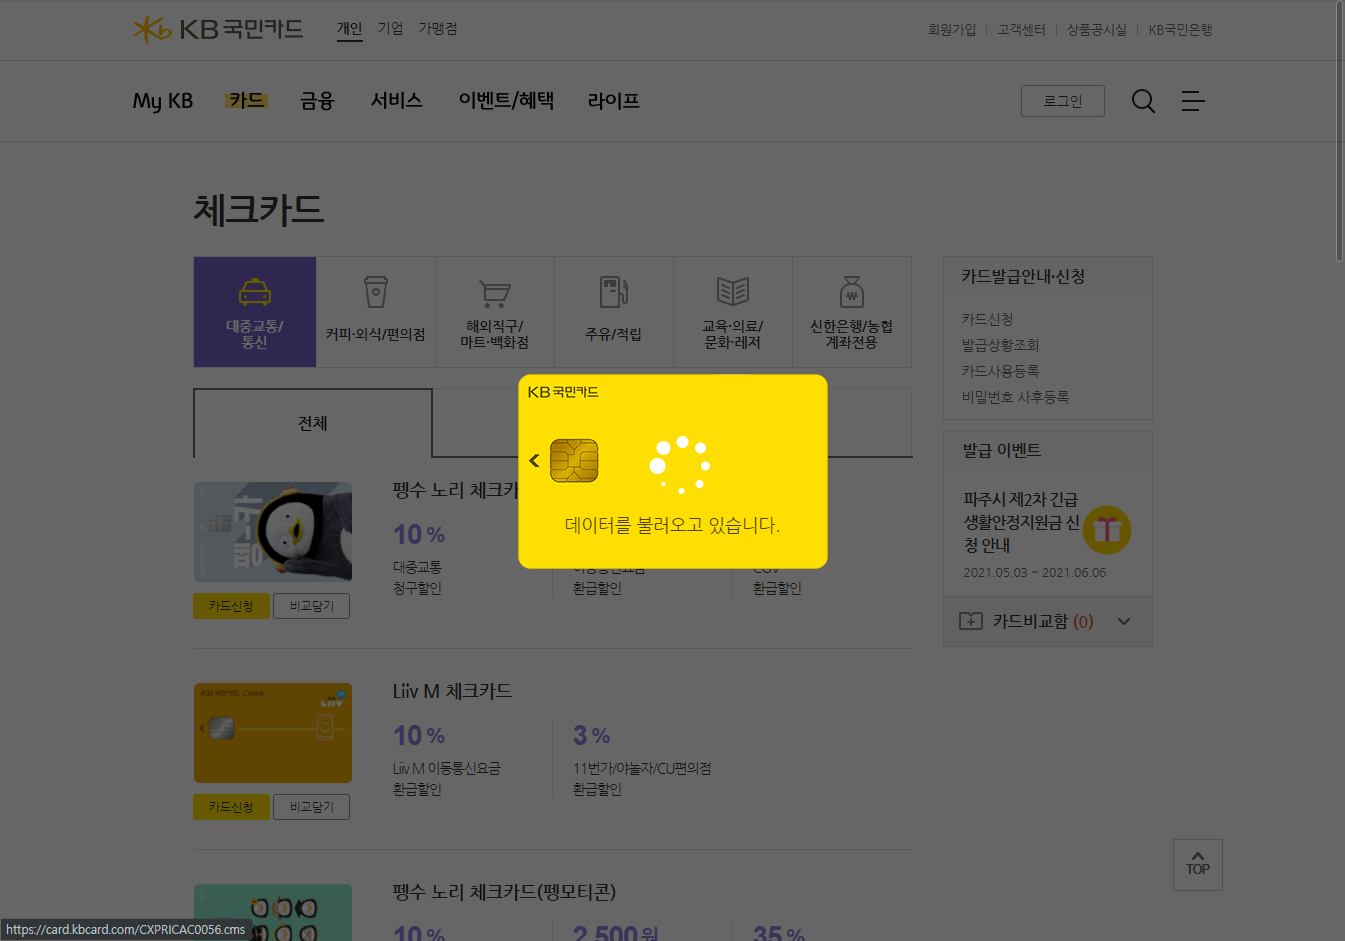
Task: Open the Liiv M 체크카드 title
Action: point(452,691)
